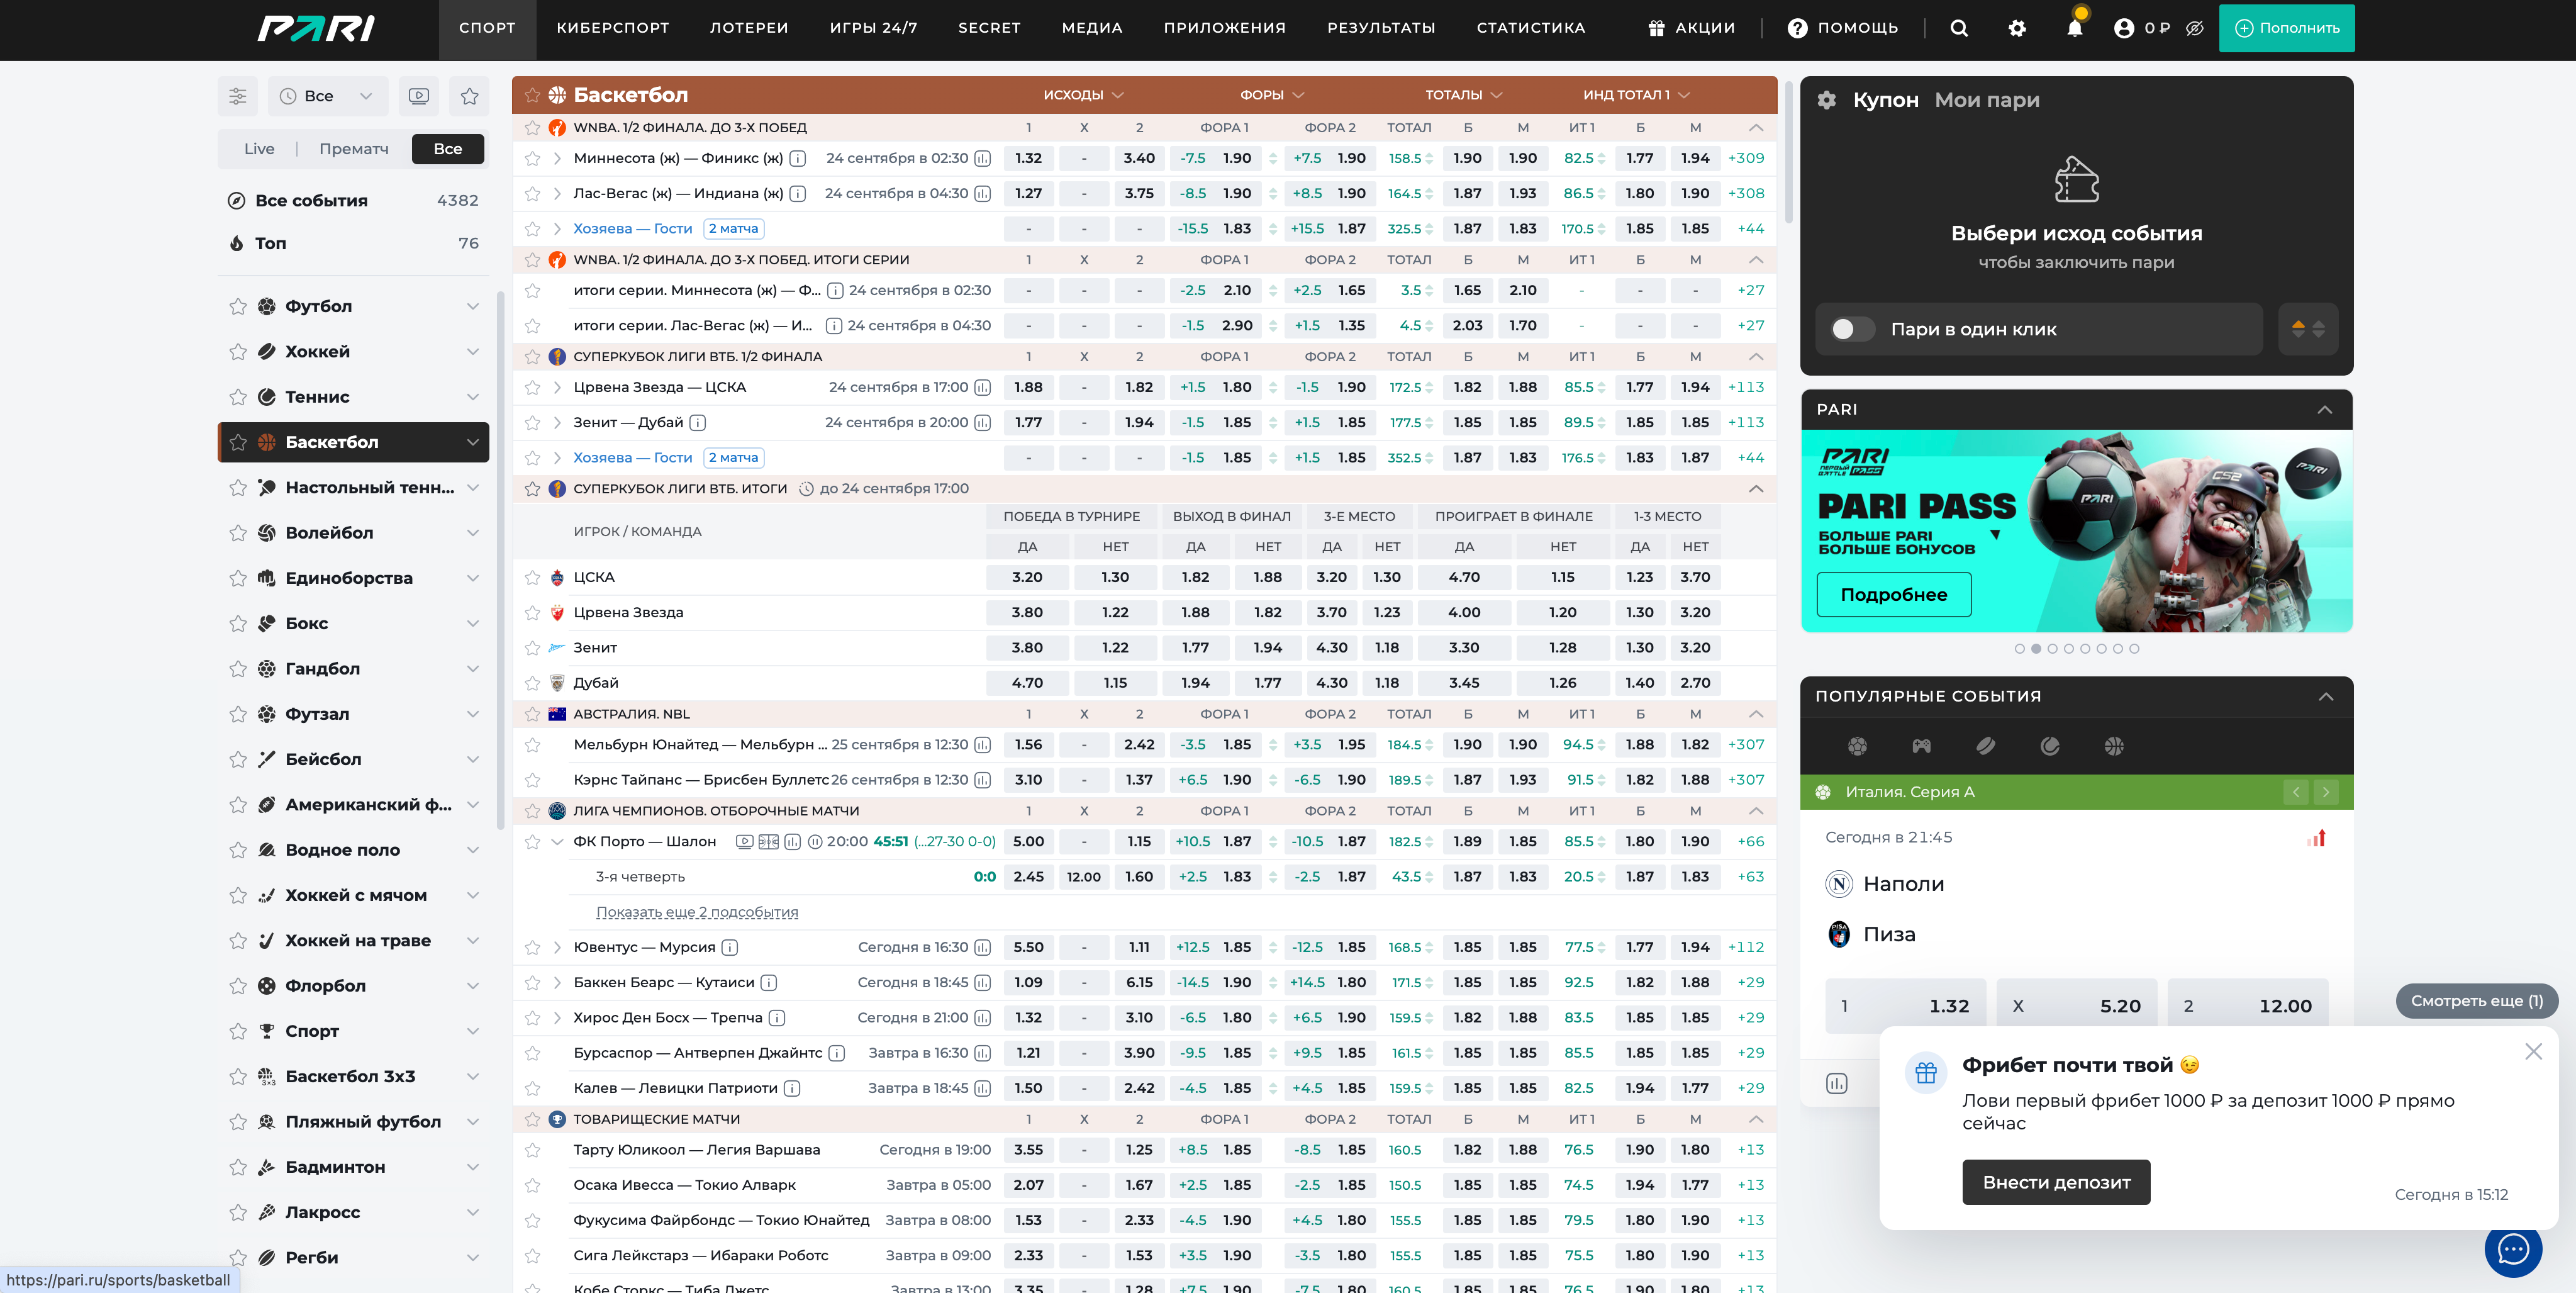Select esports gamepad icon in popular events
The height and width of the screenshot is (1293, 2576).
pos(1921,746)
